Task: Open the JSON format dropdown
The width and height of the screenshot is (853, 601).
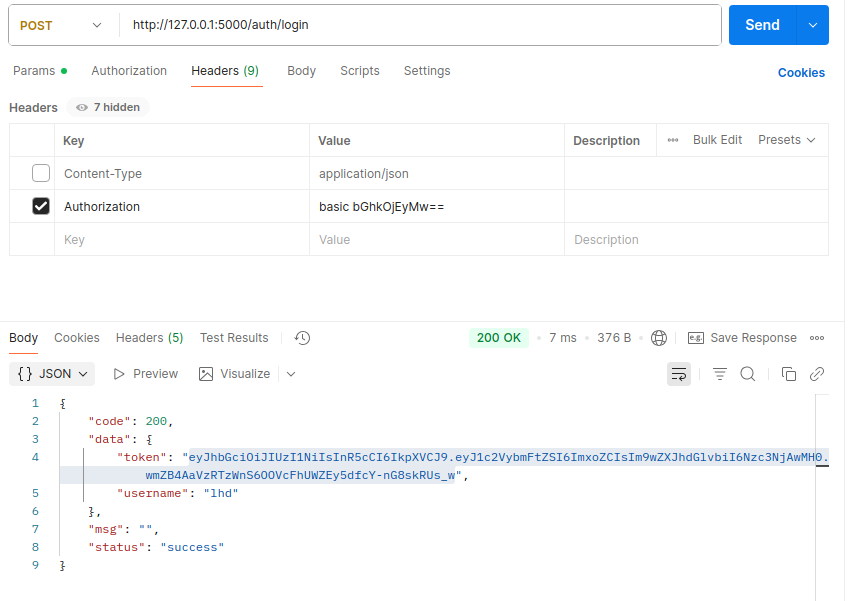Action: pyautogui.click(x=52, y=374)
